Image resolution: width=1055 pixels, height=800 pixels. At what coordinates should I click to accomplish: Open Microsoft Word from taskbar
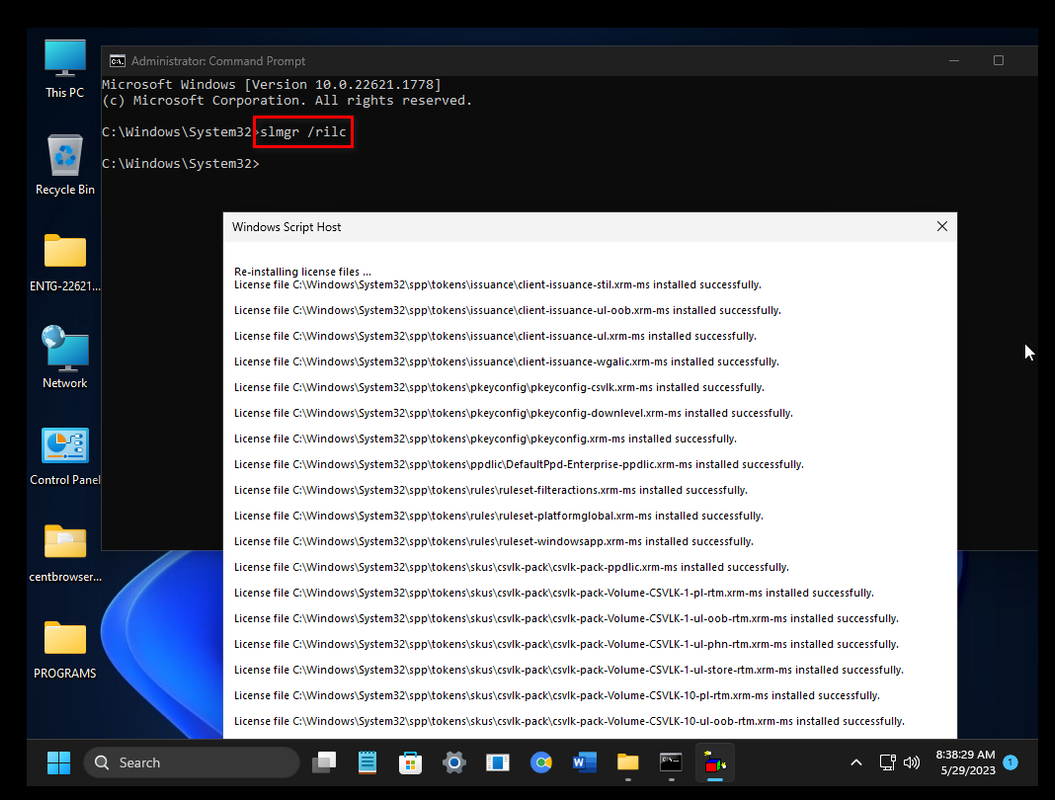[x=584, y=762]
